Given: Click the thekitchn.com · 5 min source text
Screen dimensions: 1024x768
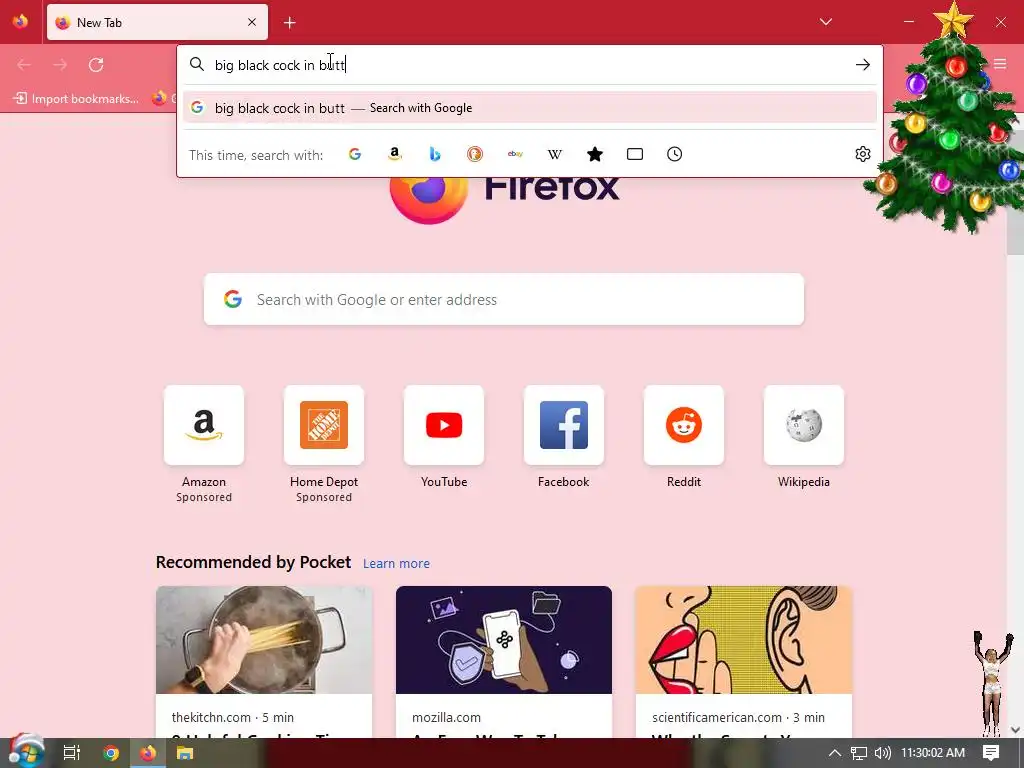Looking at the screenshot, I should point(232,717).
